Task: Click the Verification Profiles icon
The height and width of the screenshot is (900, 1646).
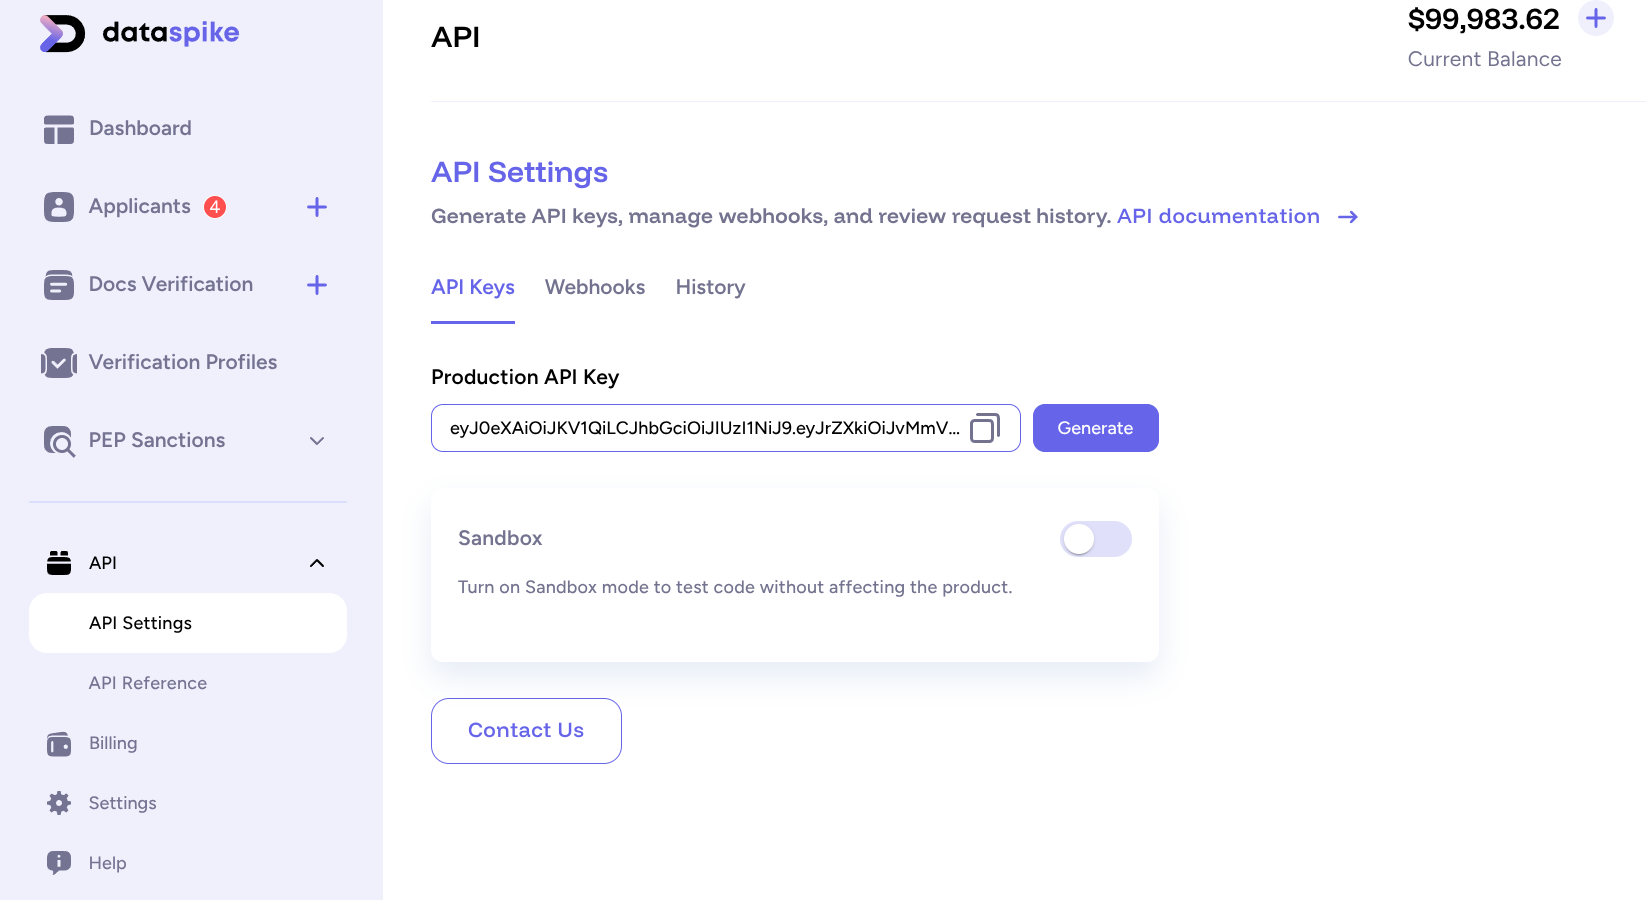Action: click(x=58, y=362)
